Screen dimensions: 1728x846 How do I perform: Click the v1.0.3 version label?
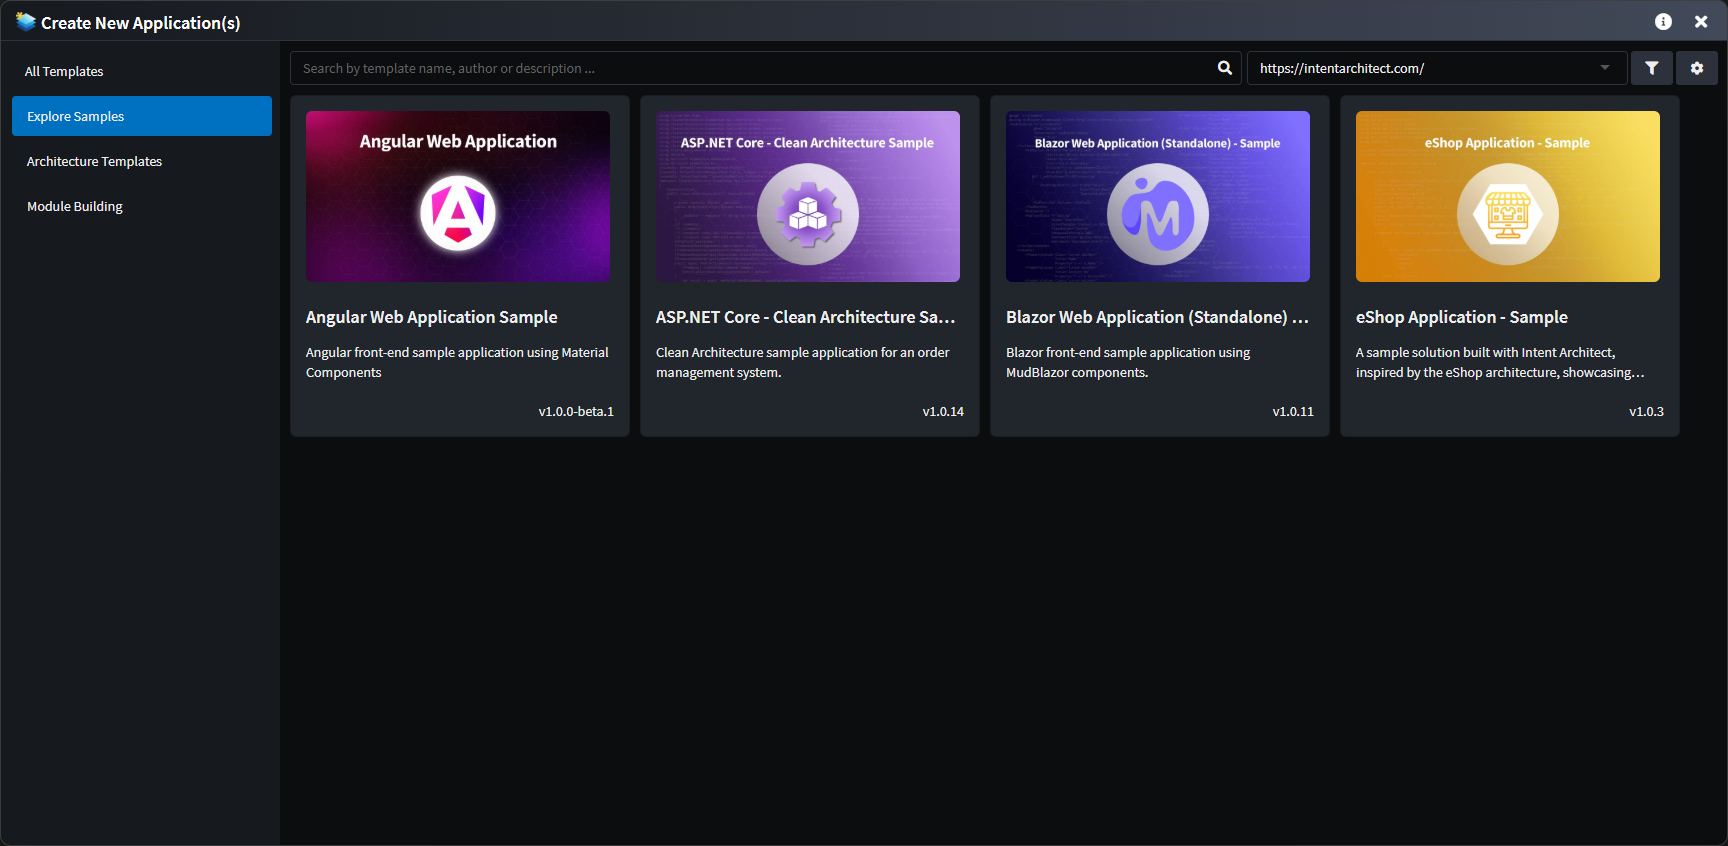coord(1646,411)
